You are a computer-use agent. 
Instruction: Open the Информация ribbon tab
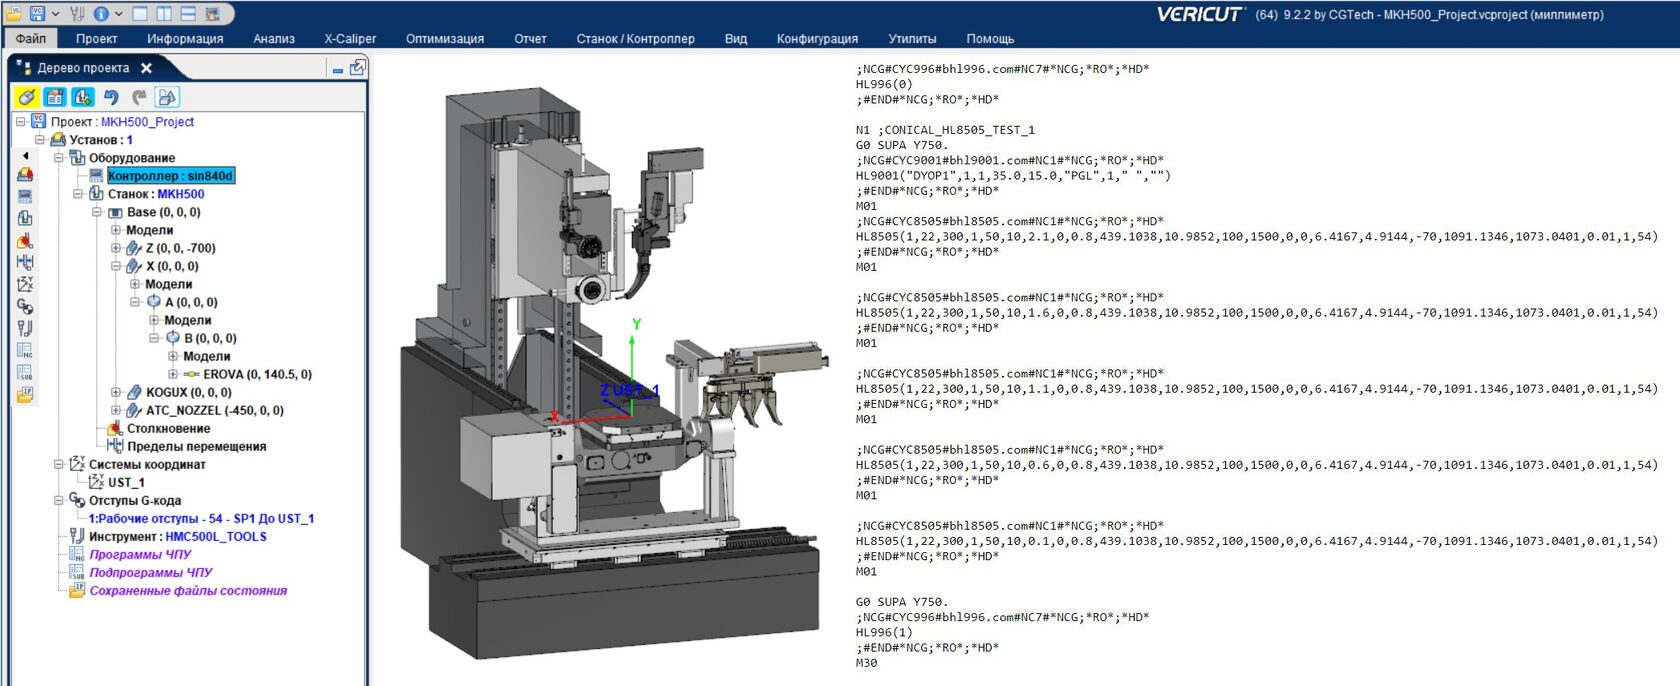pyautogui.click(x=185, y=38)
